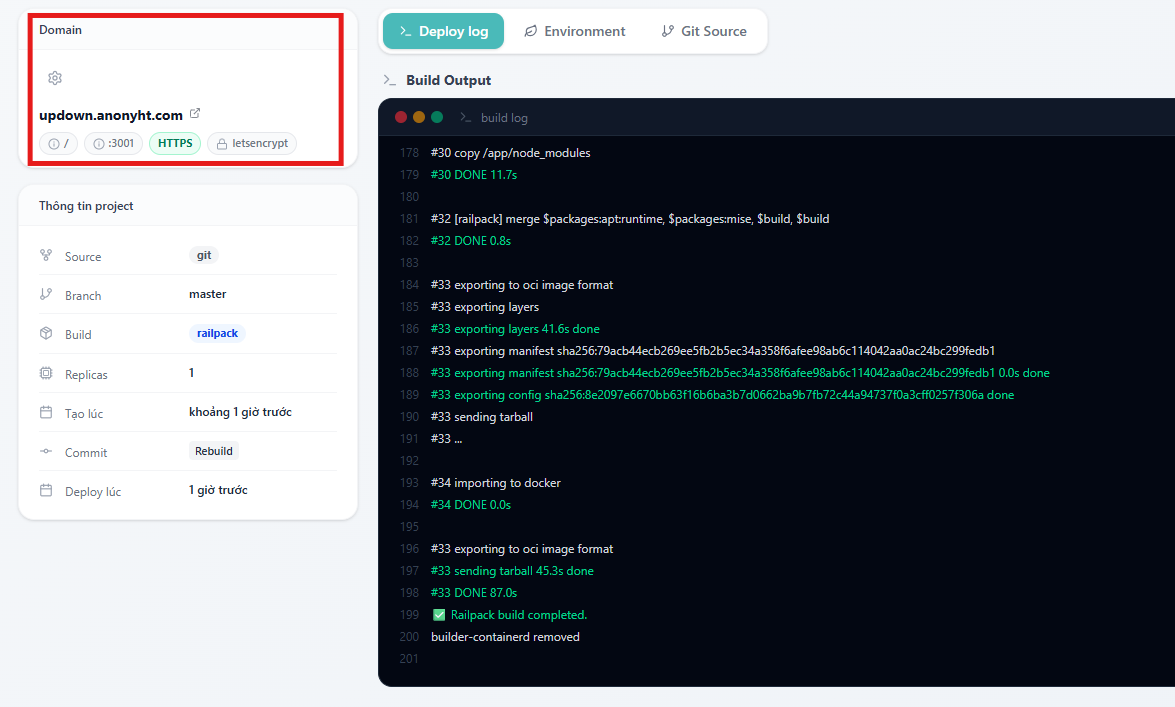The height and width of the screenshot is (707, 1175).
Task: Switch to the Git Source tab
Action: (704, 31)
